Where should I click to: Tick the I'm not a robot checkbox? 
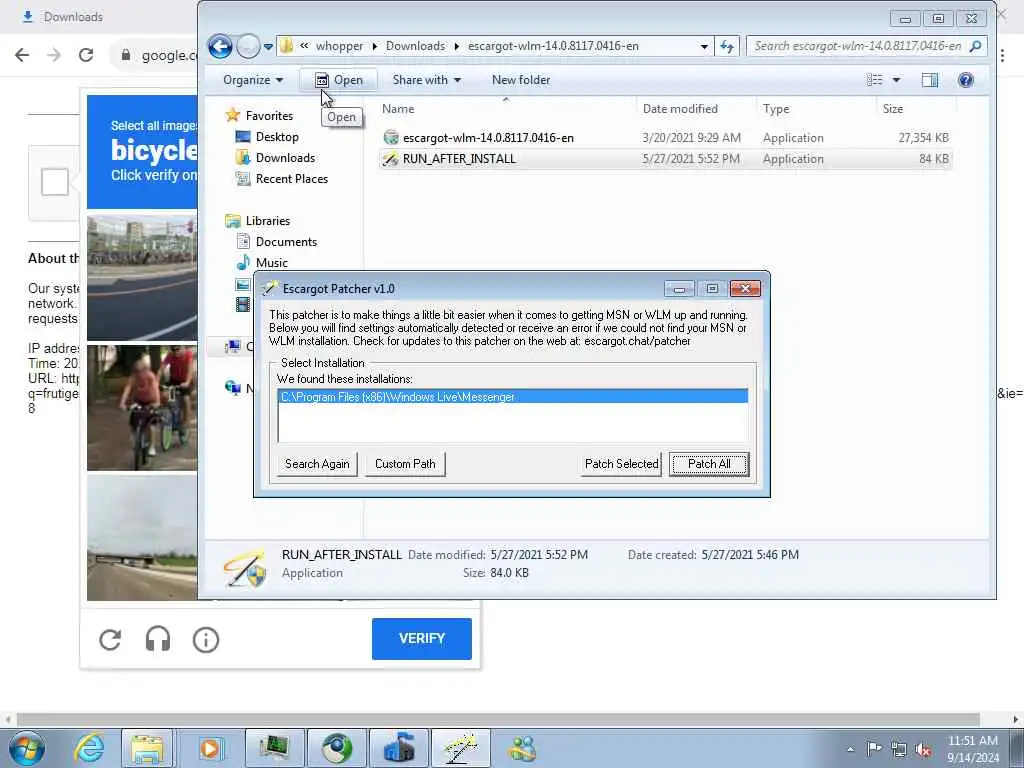[x=55, y=182]
